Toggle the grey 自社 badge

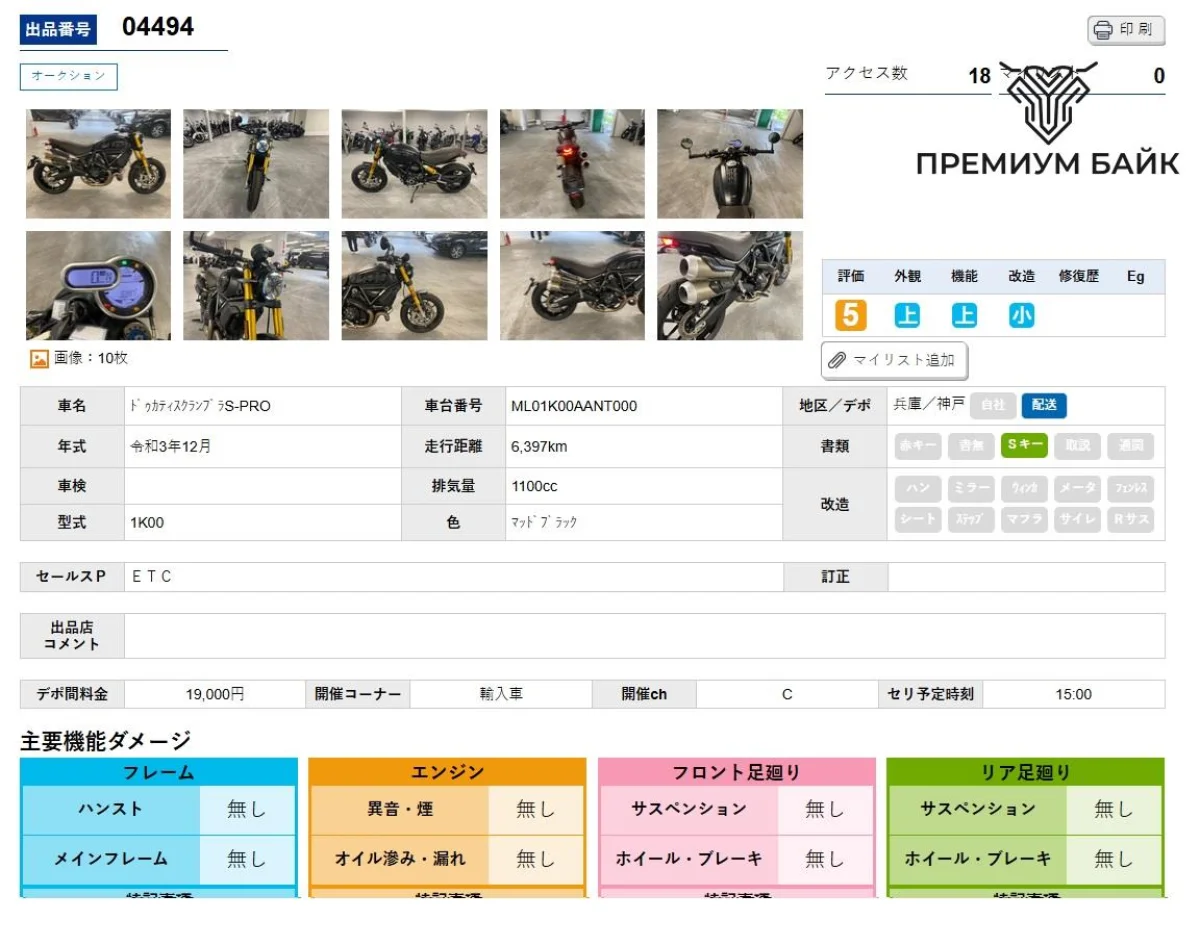[993, 405]
